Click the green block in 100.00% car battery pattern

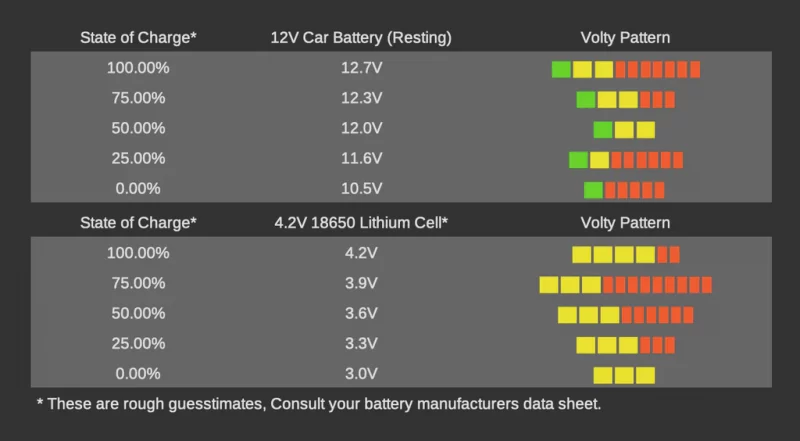point(561,69)
